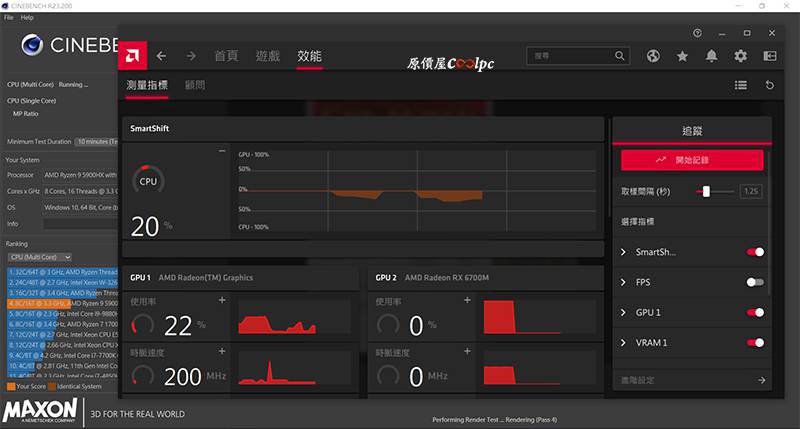Screen dimensions: 800x429
Task: Open settings gear icon in AMD Software
Action: click(740, 56)
